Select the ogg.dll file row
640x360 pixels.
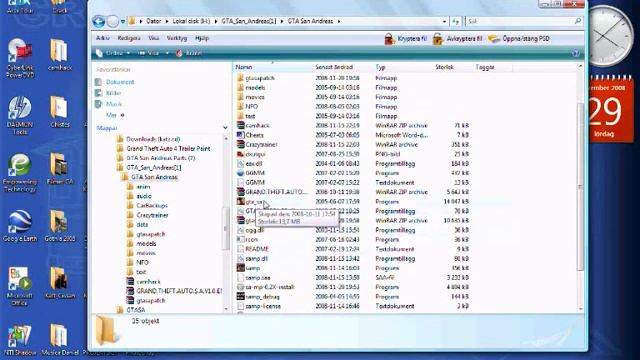click(353, 230)
